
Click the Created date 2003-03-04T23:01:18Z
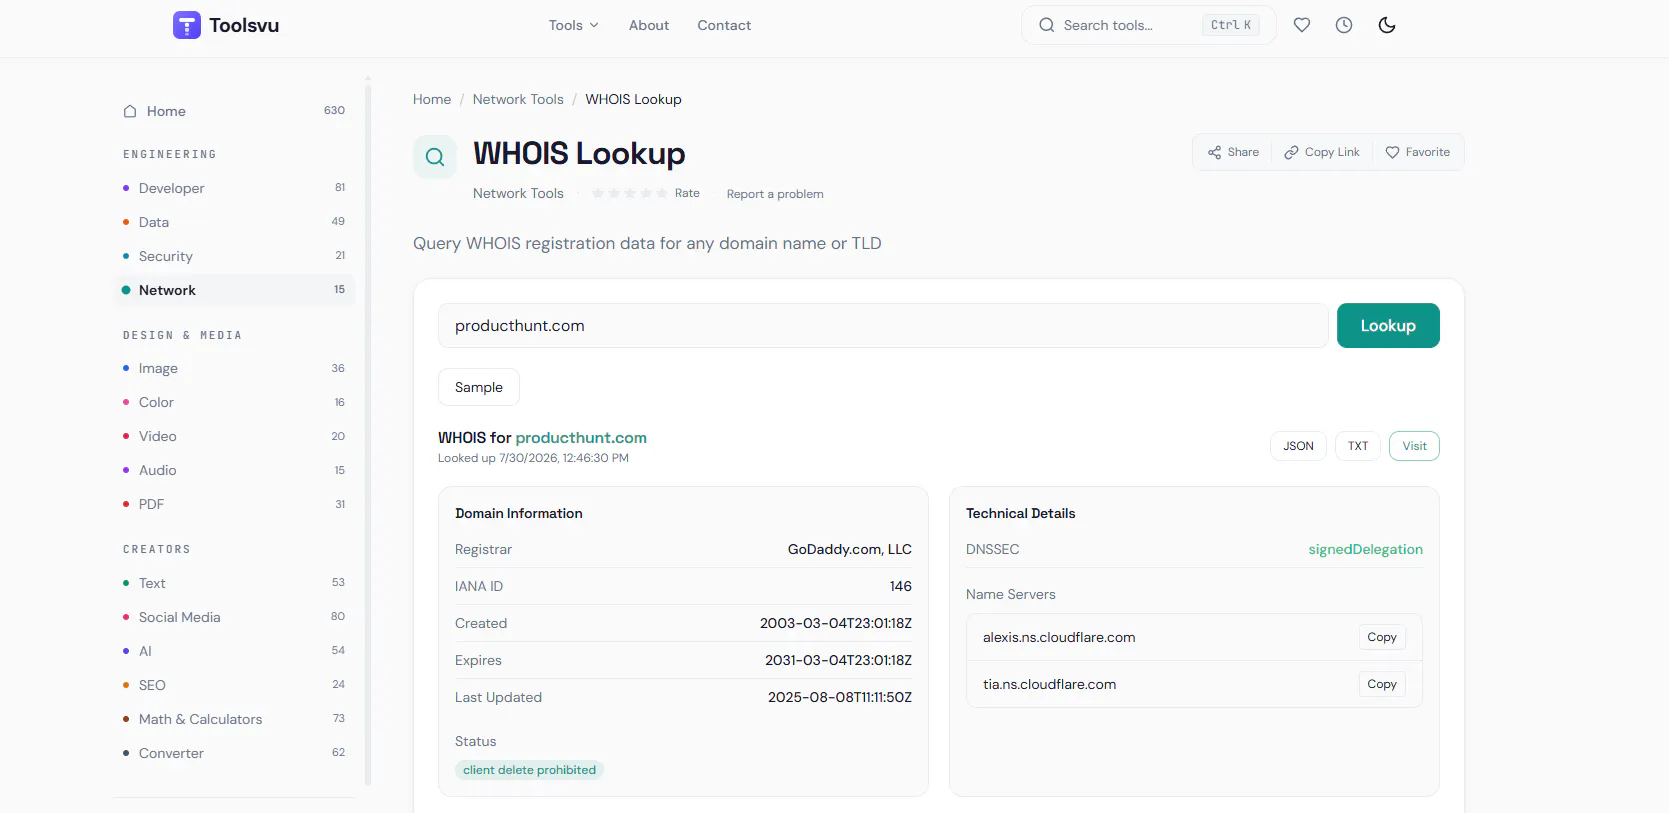[x=836, y=623]
